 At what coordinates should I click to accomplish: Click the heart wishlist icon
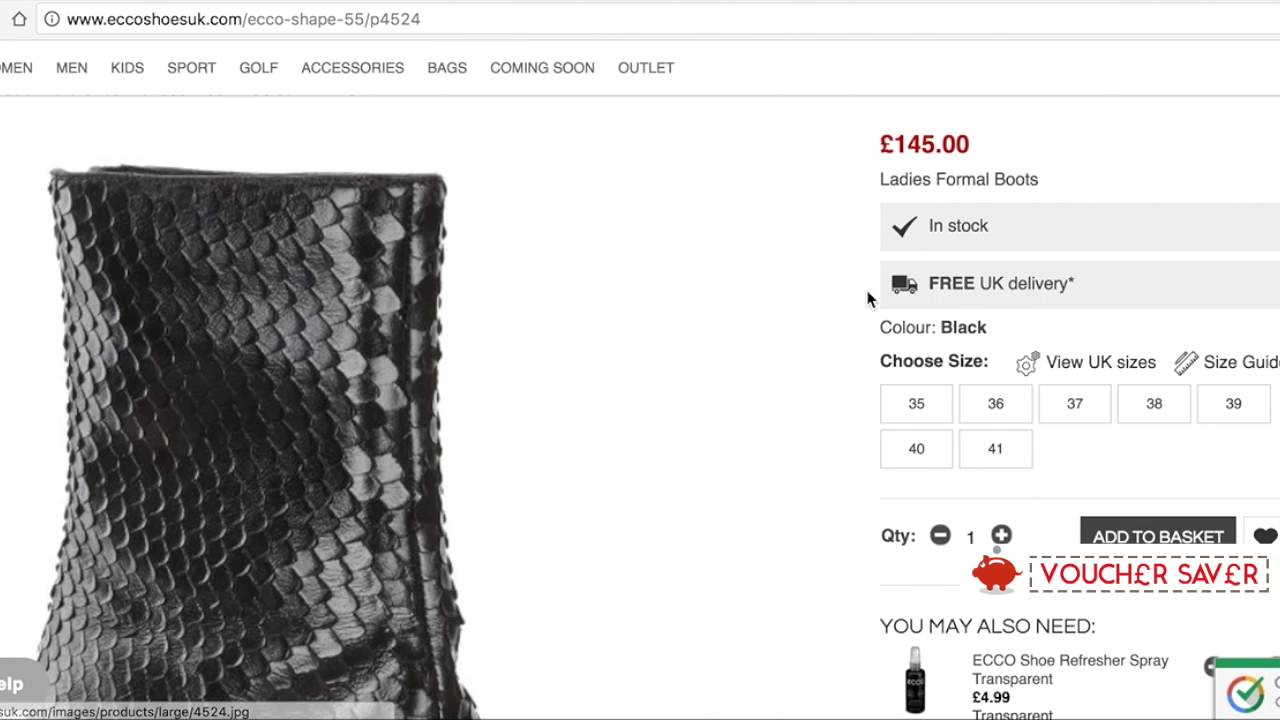tap(1264, 536)
